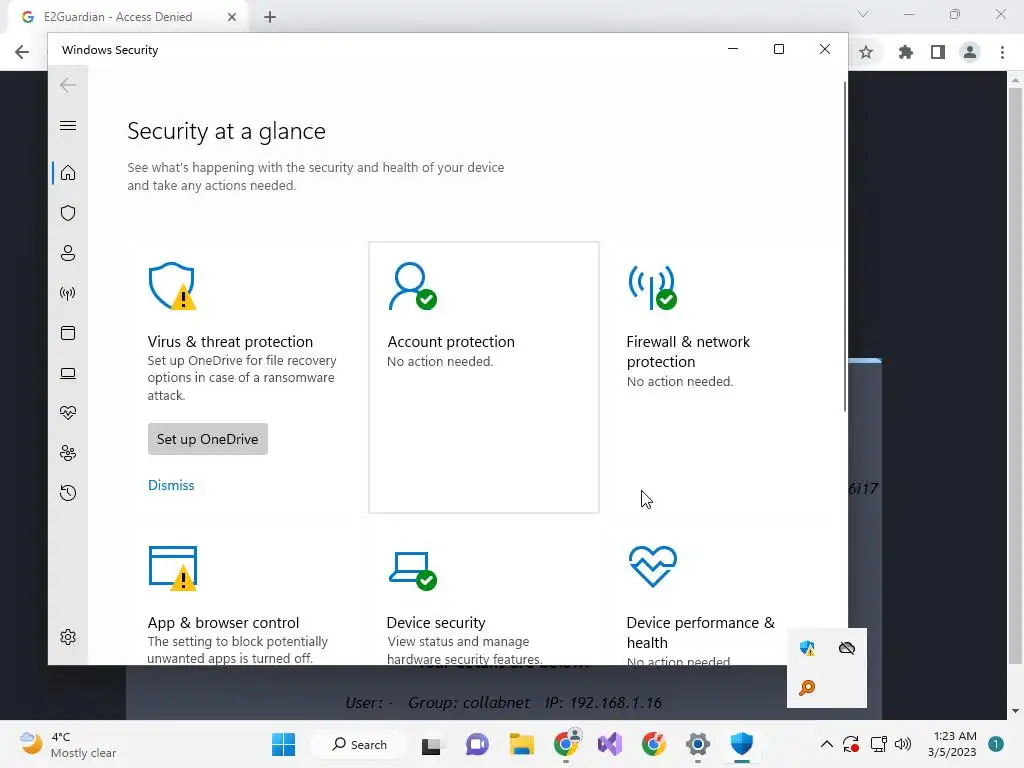
Task: Close the E2Guardian Chrome tab
Action: [x=232, y=17]
